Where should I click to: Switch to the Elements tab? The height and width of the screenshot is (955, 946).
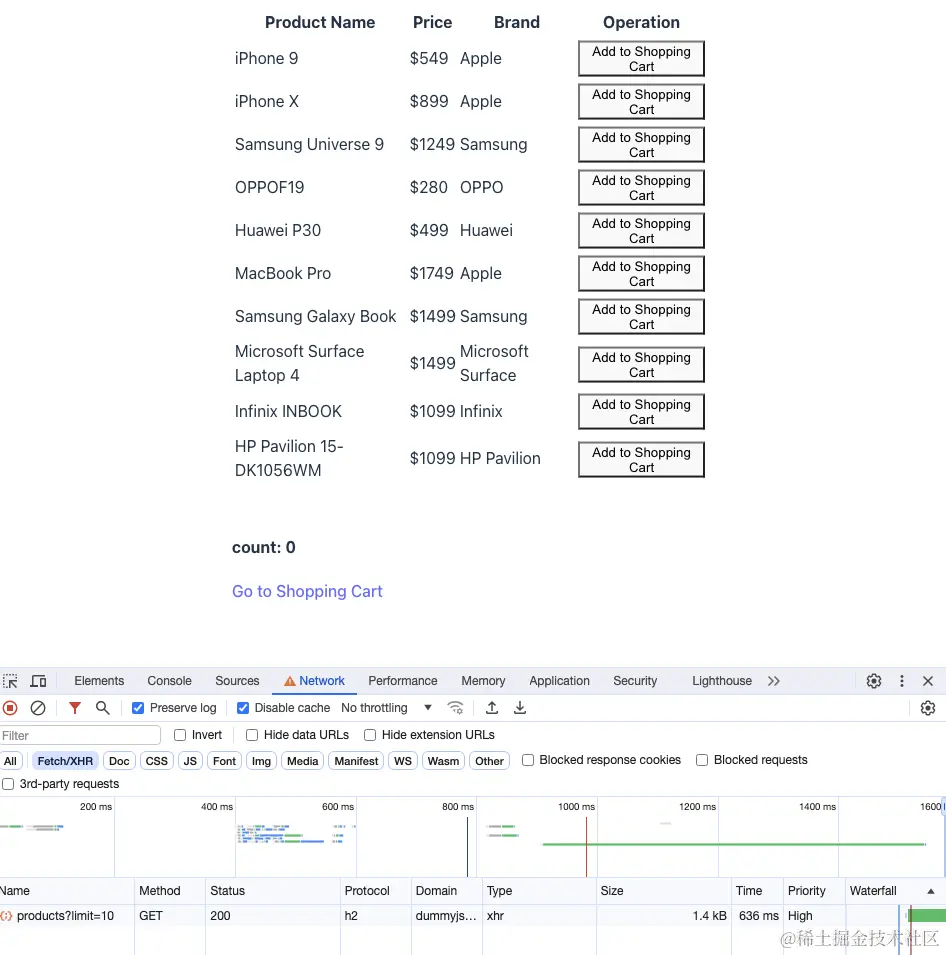99,681
